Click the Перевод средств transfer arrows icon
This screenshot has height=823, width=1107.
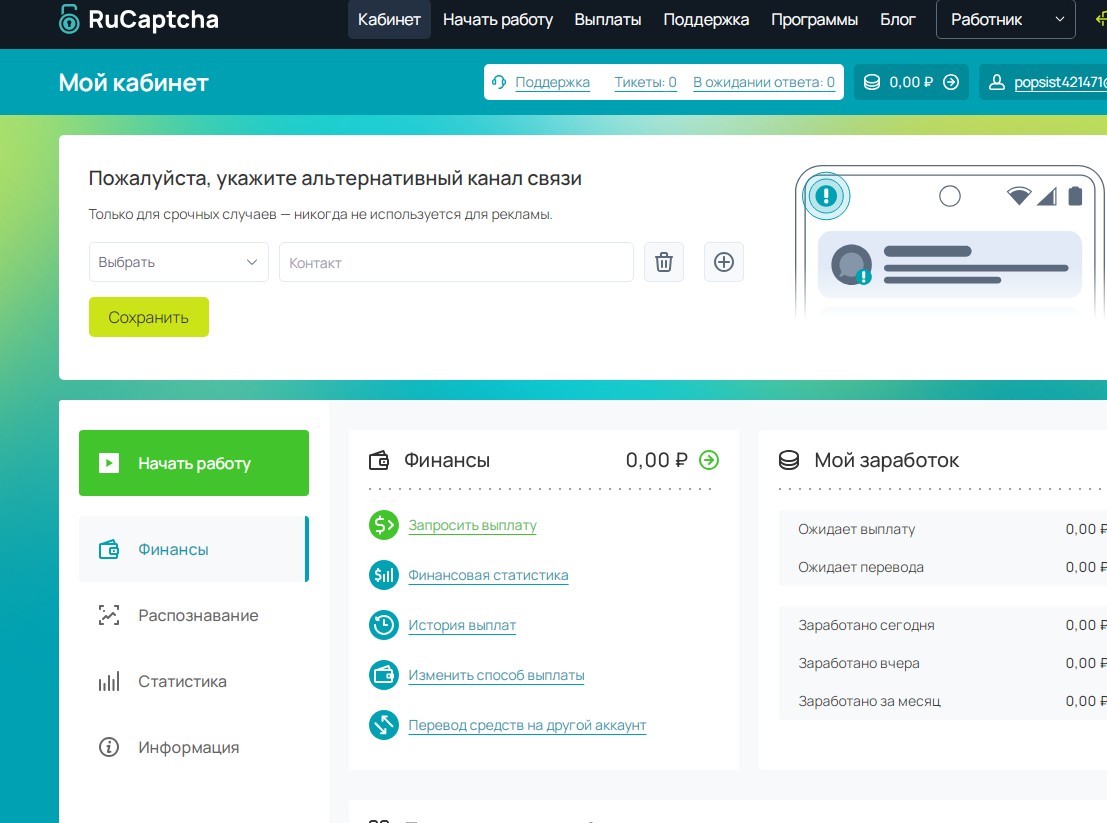click(384, 725)
